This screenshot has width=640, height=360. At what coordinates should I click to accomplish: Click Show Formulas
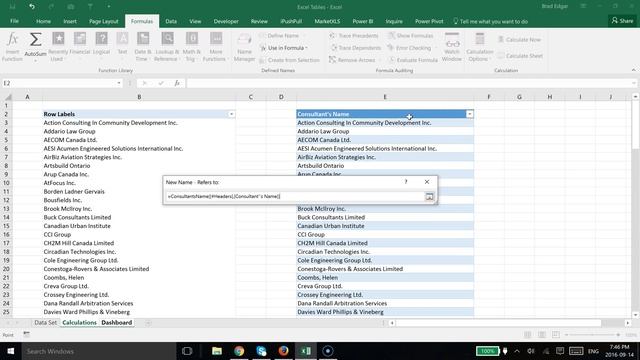[x=411, y=36]
